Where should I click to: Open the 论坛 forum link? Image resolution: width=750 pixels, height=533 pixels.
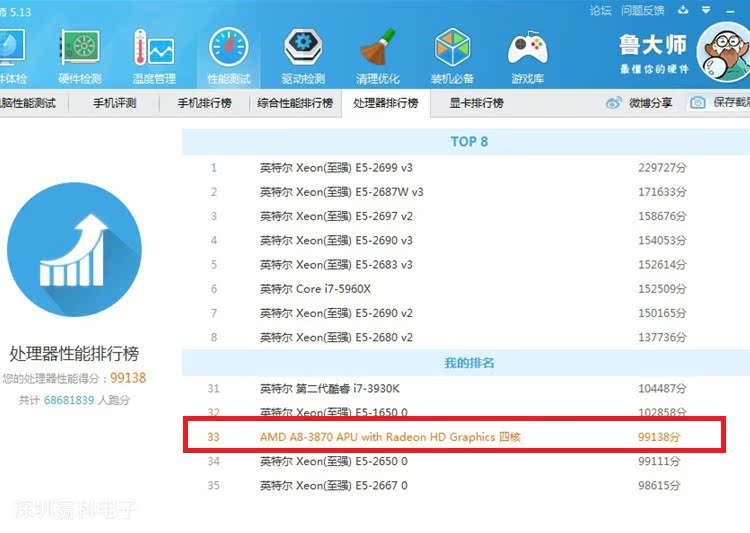click(x=601, y=11)
